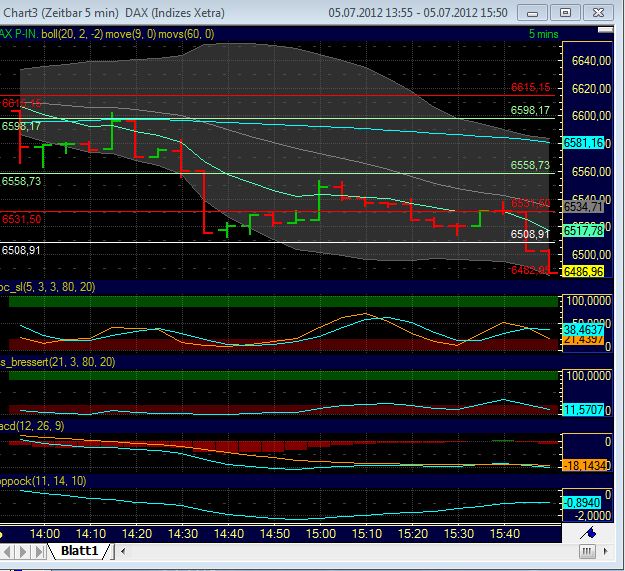Screen dimensions: 625x571
Task: Click the 6560,00 price axis value
Action: click(591, 172)
